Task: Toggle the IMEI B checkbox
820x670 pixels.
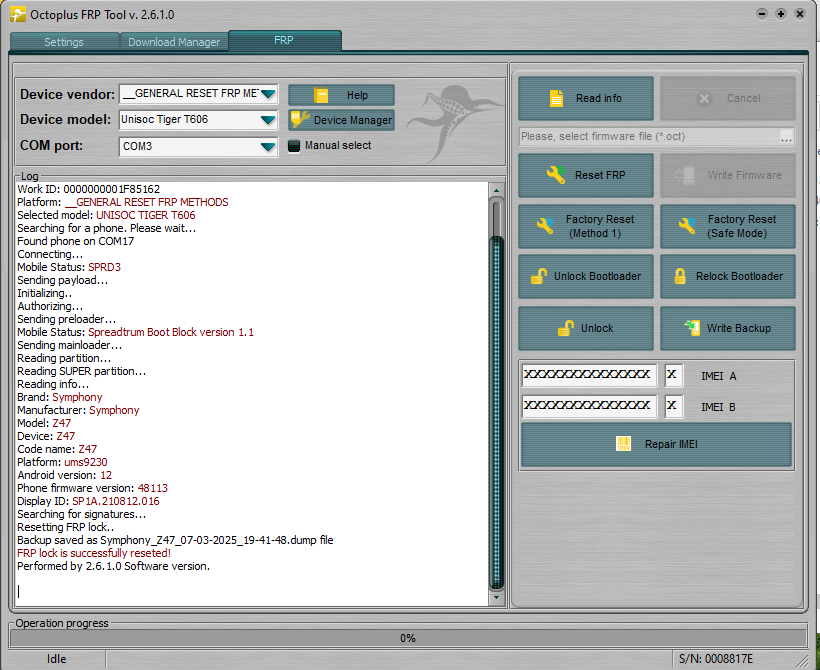Action: (x=674, y=406)
